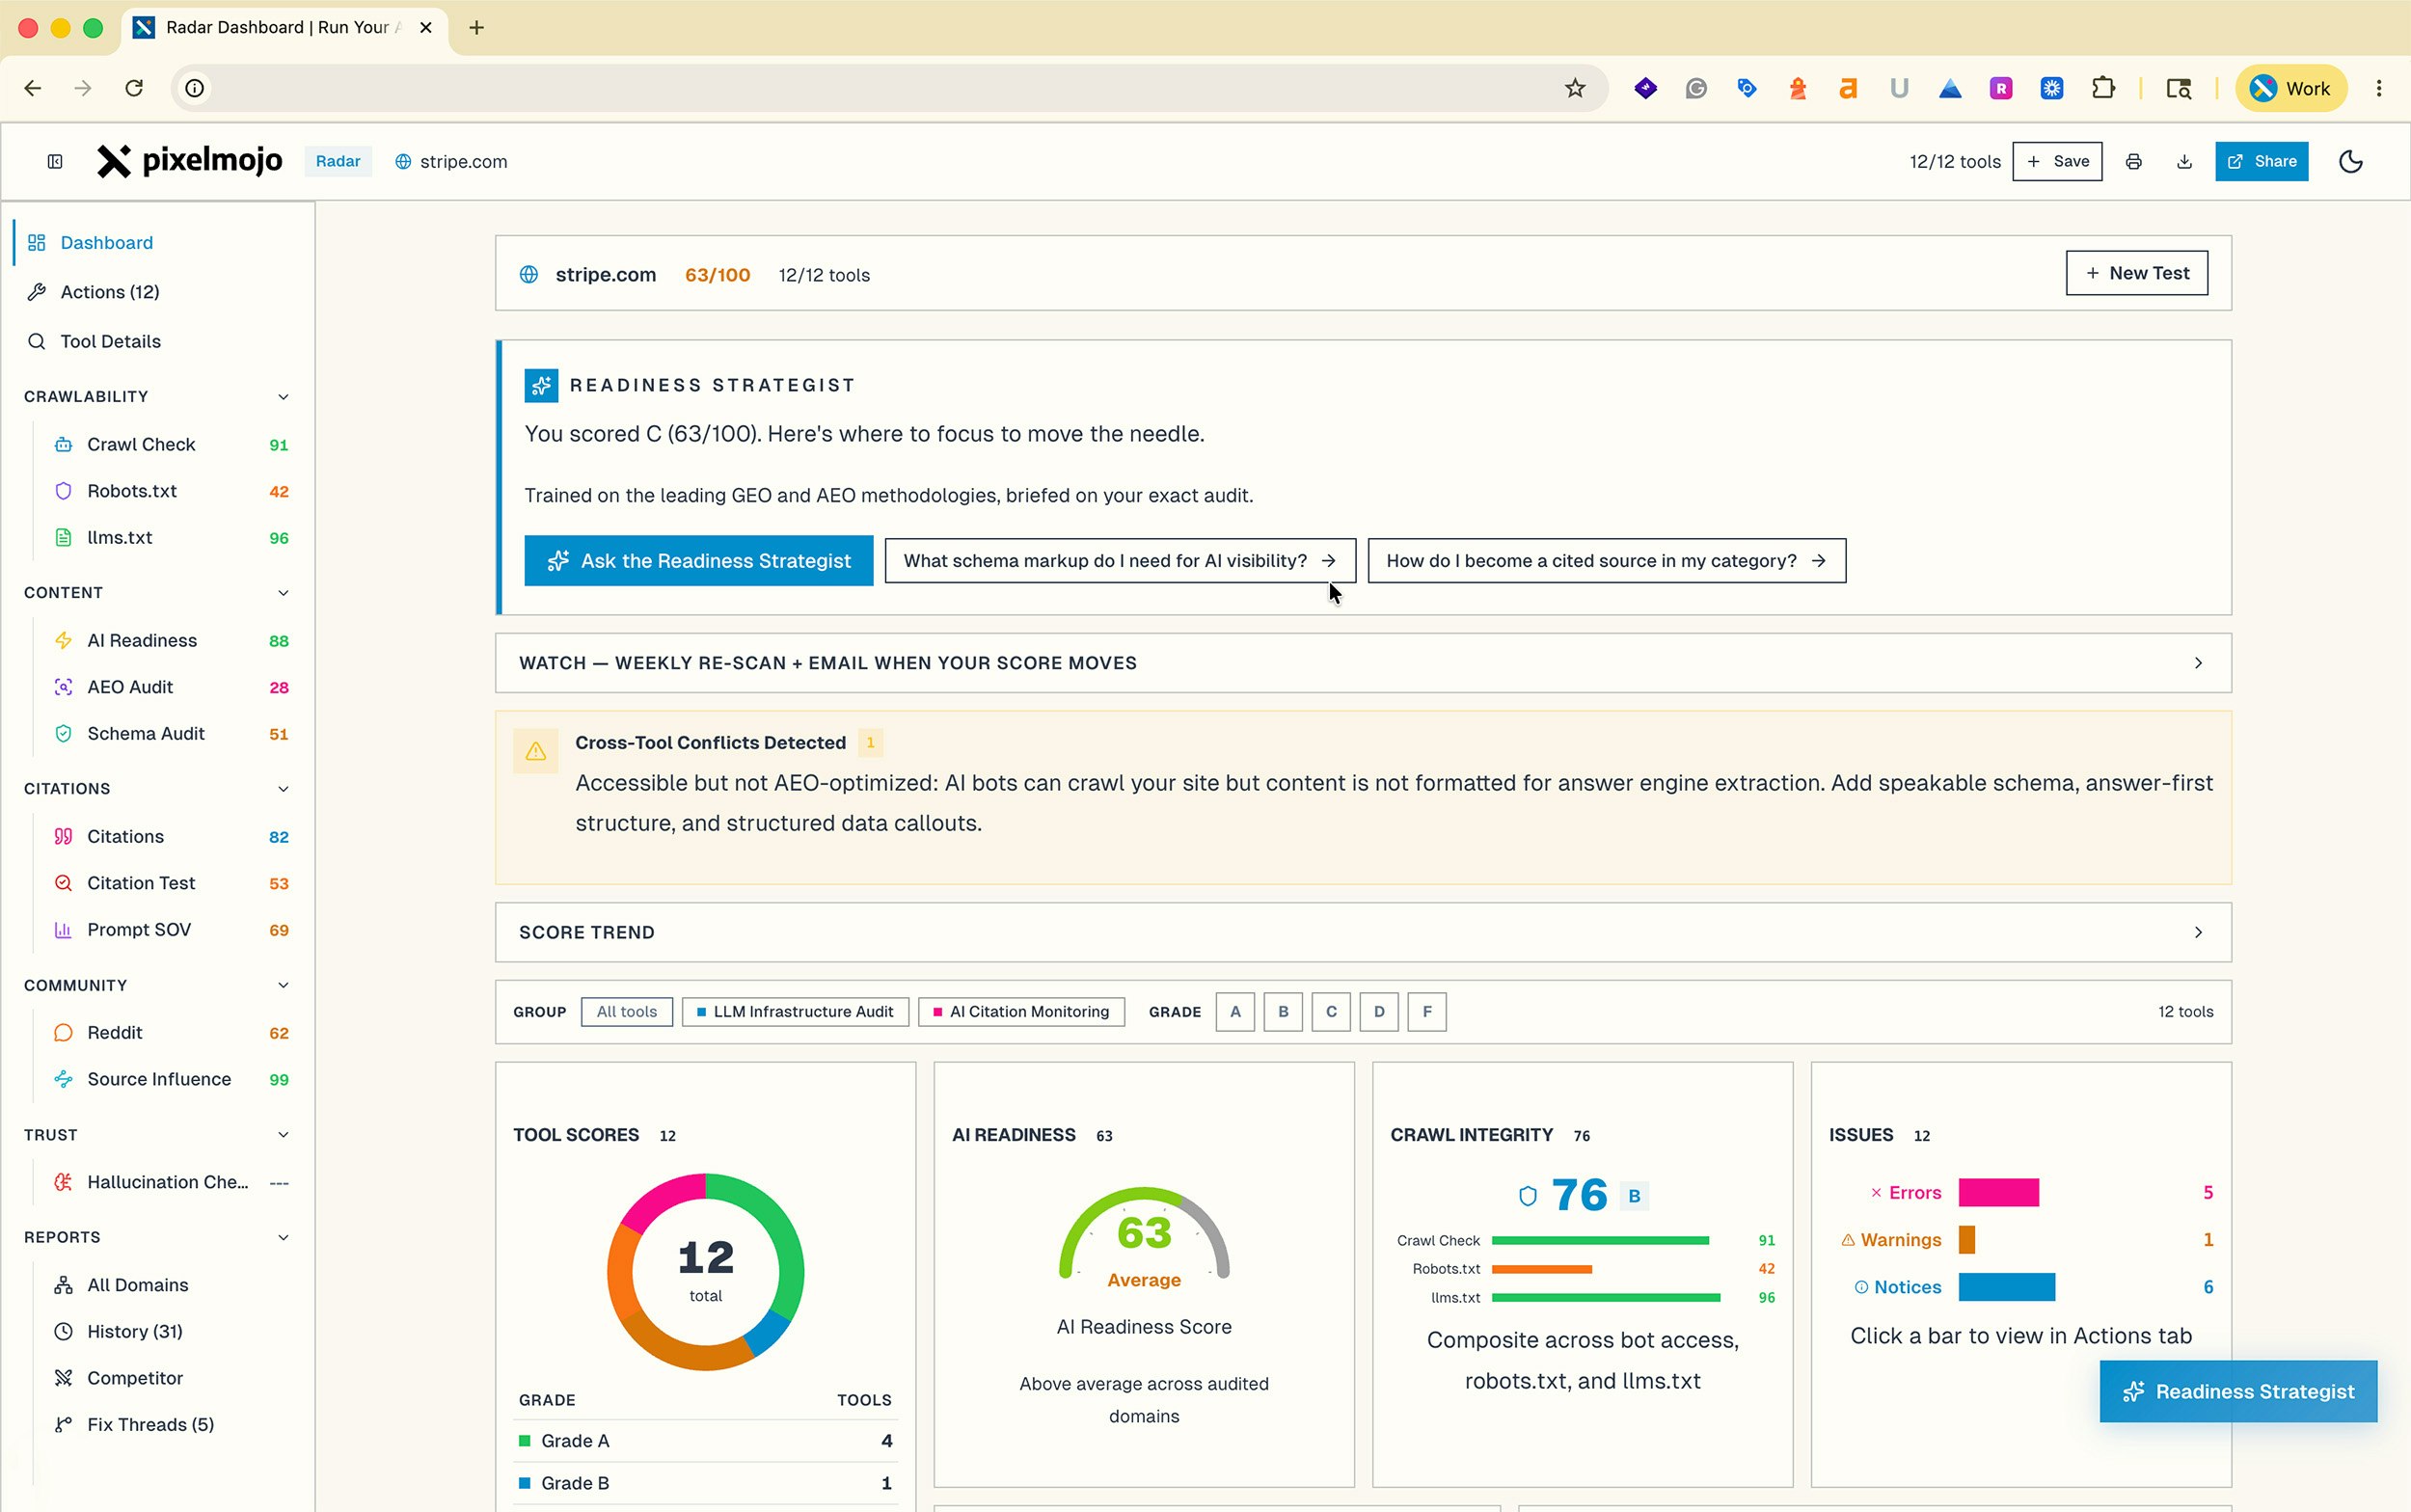Save the audit with Save button
This screenshot has height=1512, width=2411.
2057,162
